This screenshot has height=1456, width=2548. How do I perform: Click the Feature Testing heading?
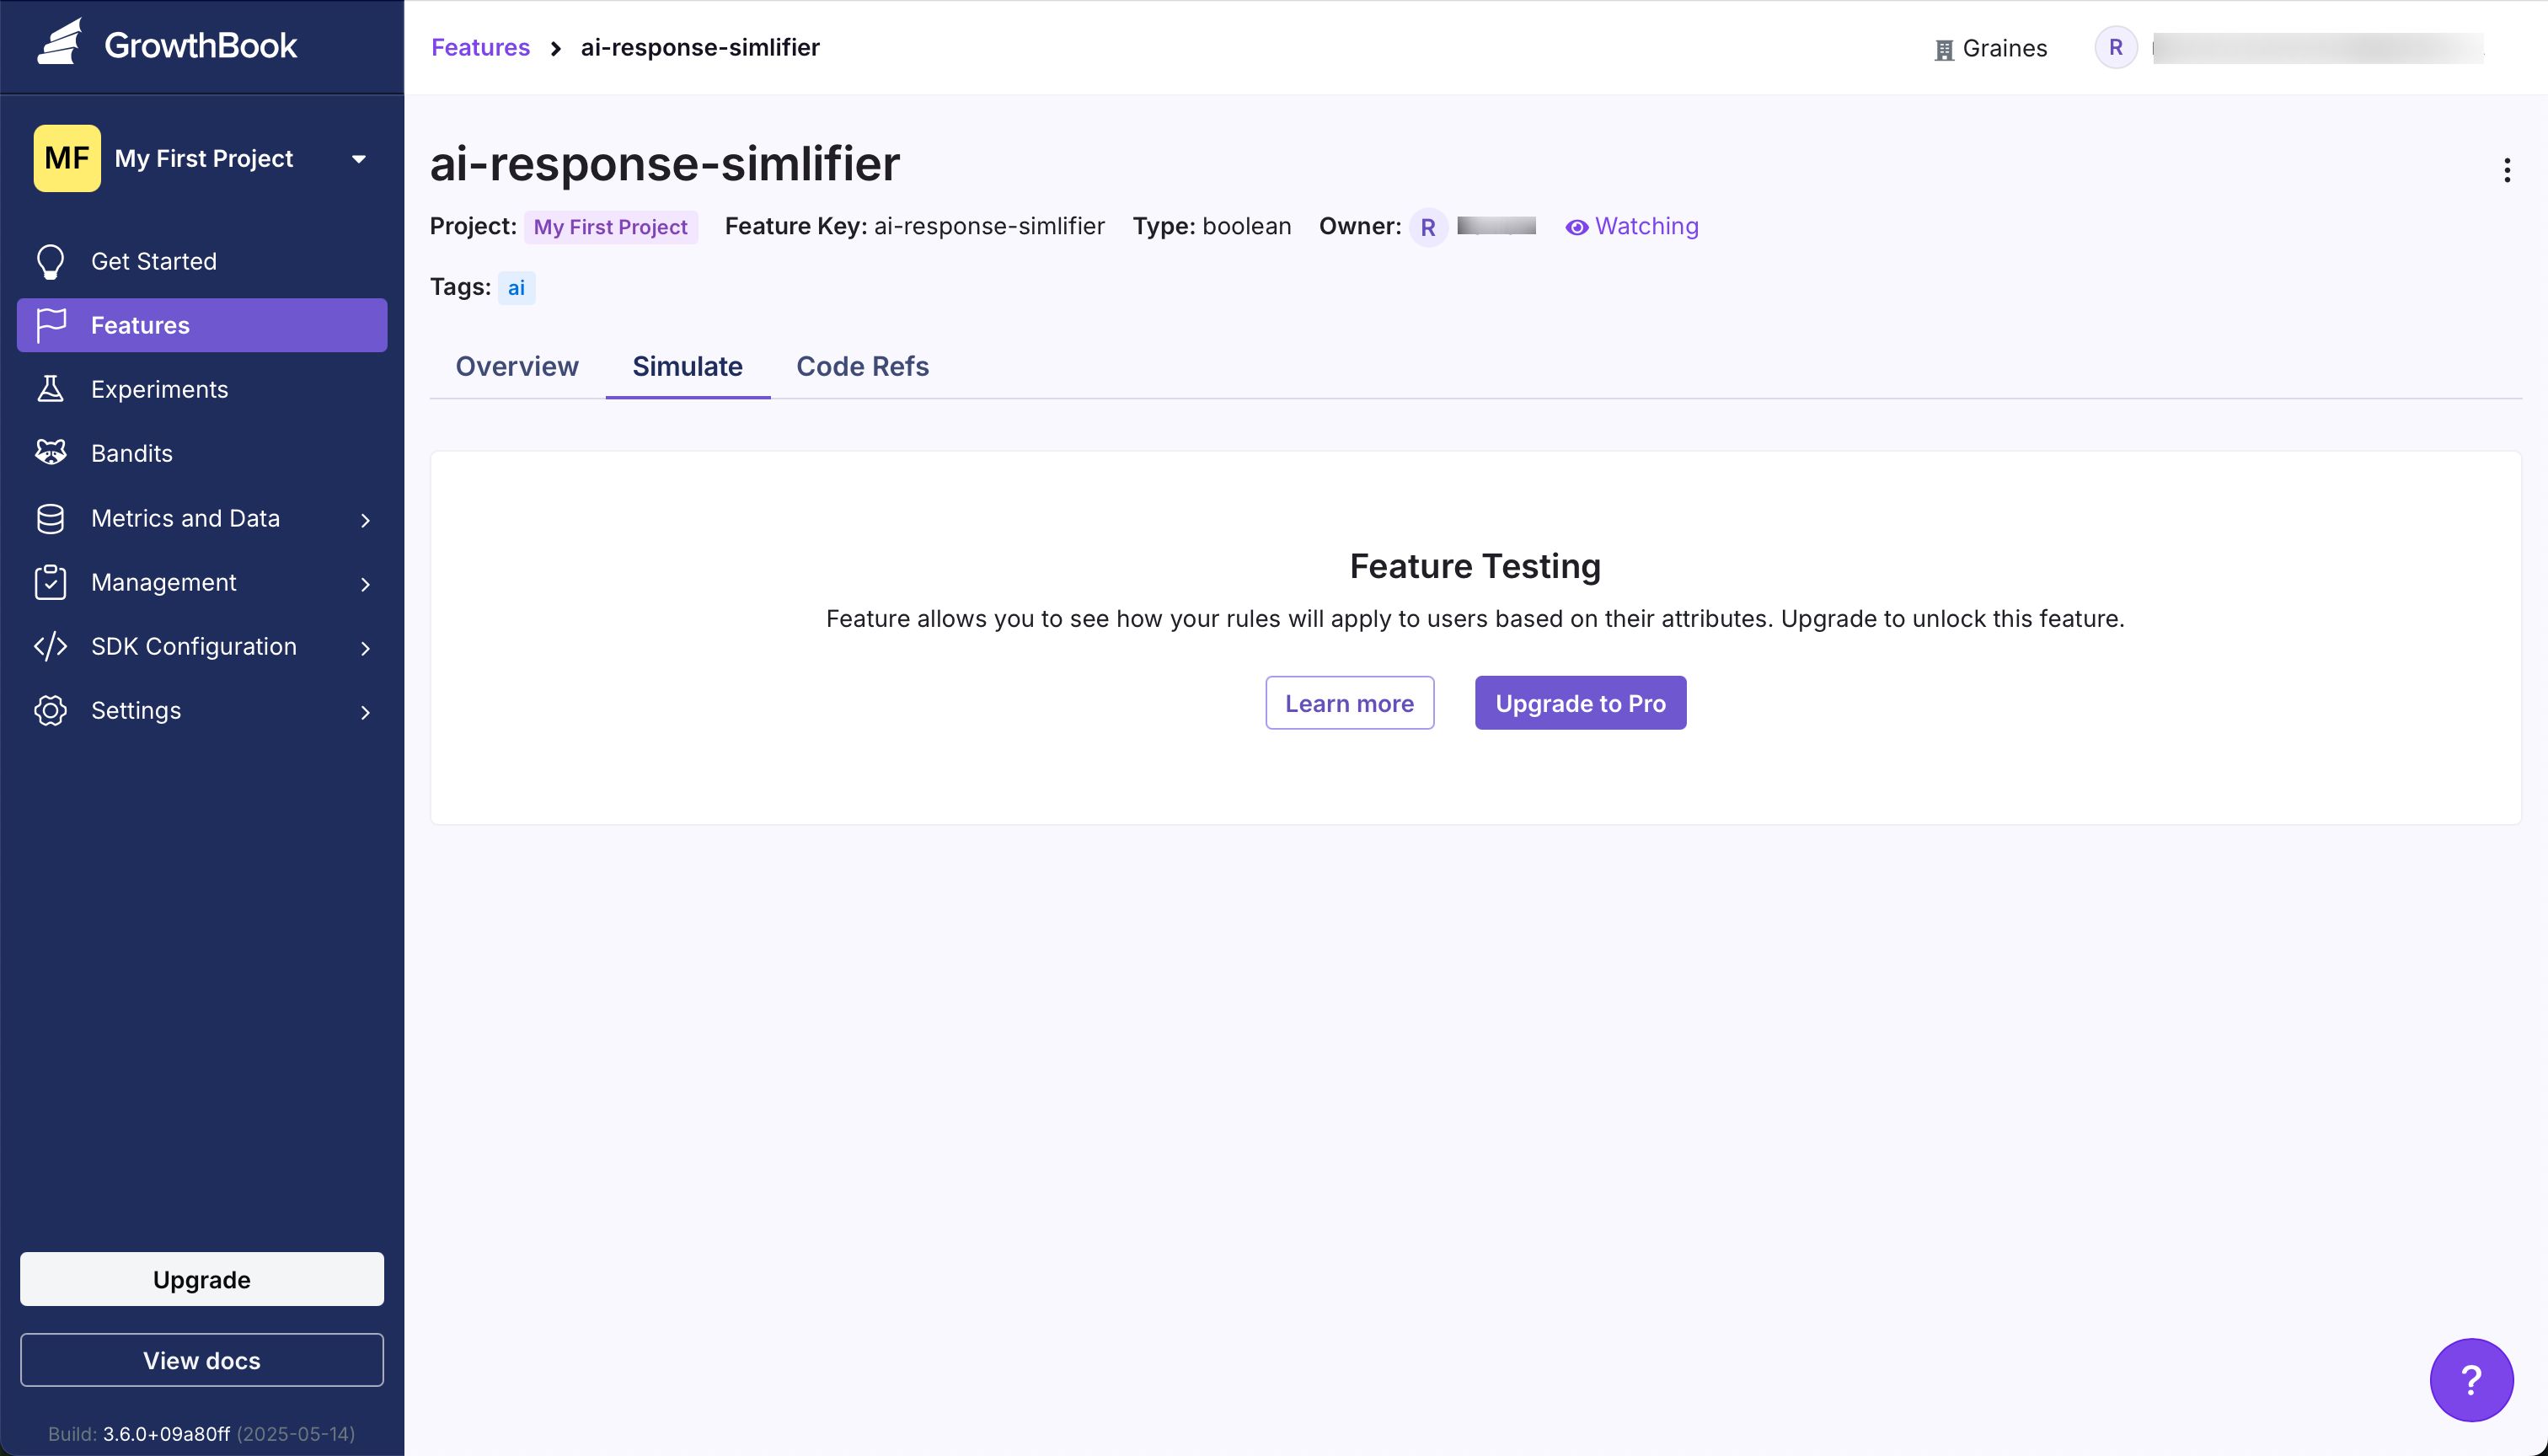(1475, 566)
